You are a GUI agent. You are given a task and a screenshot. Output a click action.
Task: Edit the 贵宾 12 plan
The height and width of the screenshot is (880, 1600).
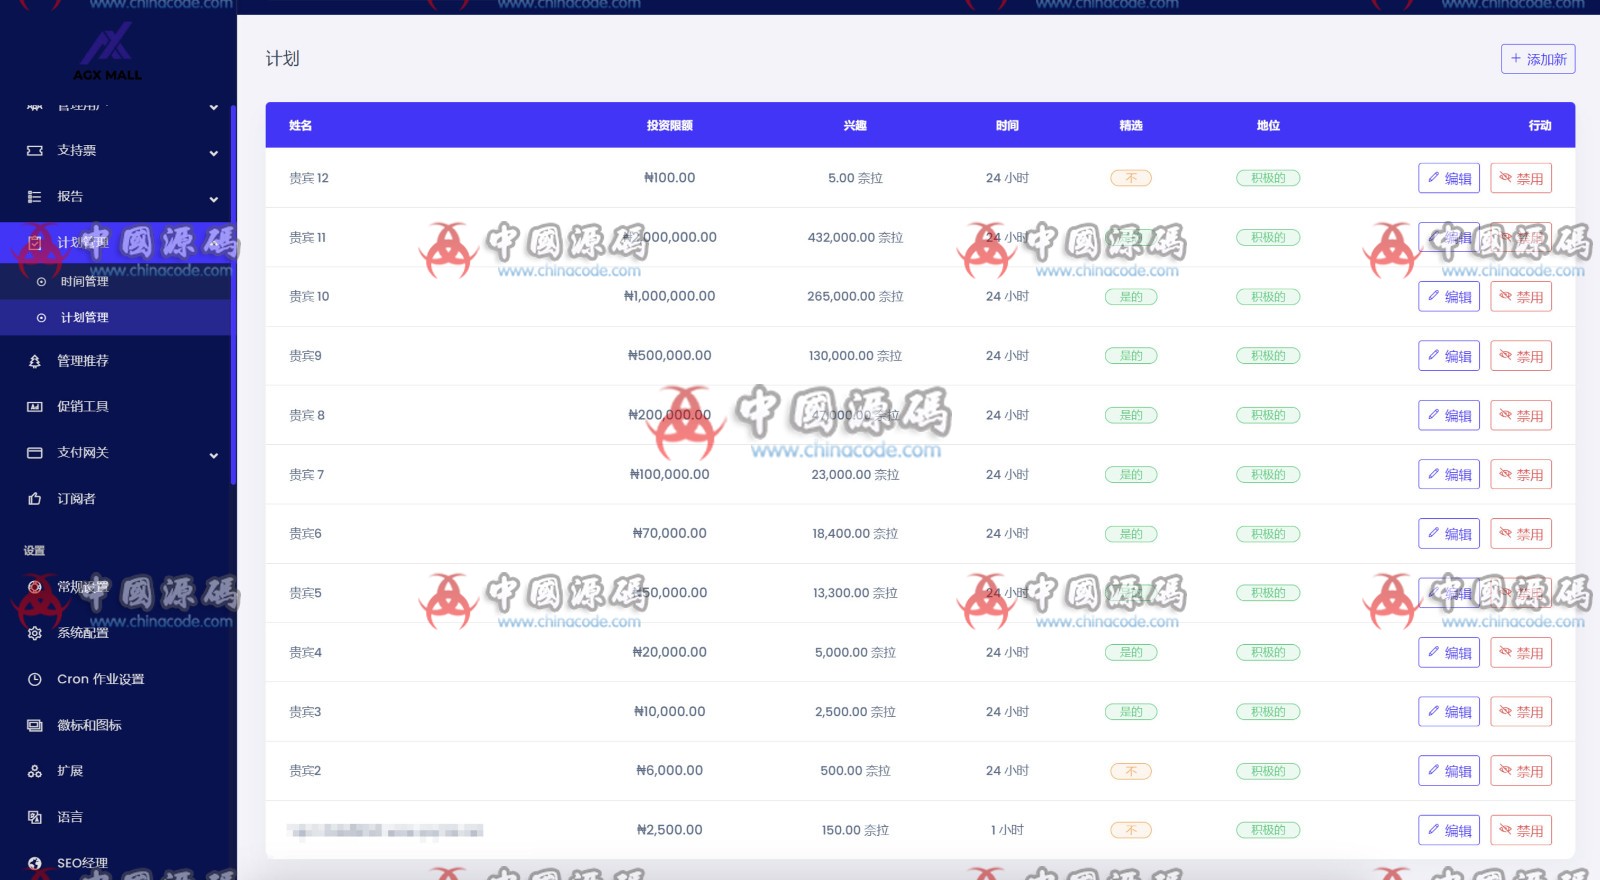[1448, 178]
